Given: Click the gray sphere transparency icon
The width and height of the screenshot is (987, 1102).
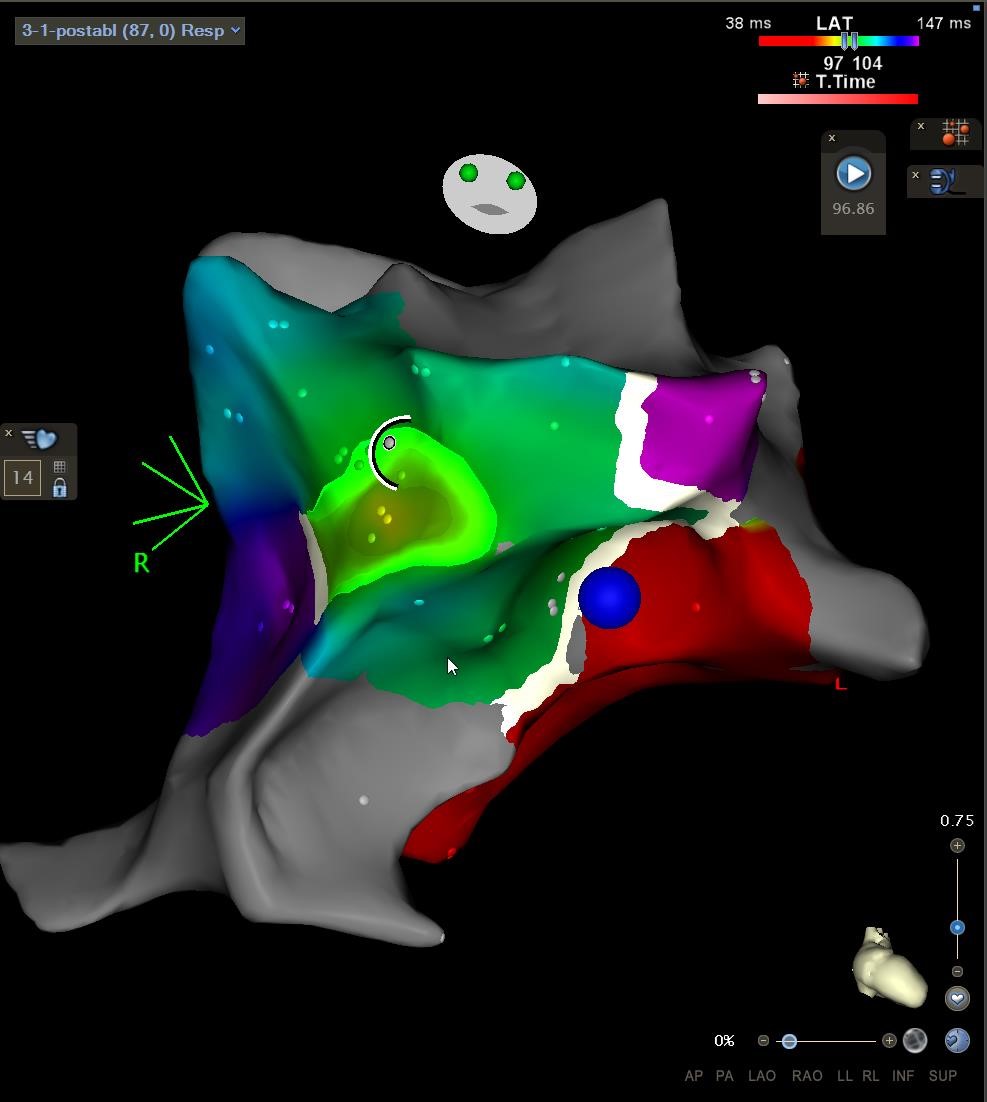Looking at the screenshot, I should tap(915, 1040).
